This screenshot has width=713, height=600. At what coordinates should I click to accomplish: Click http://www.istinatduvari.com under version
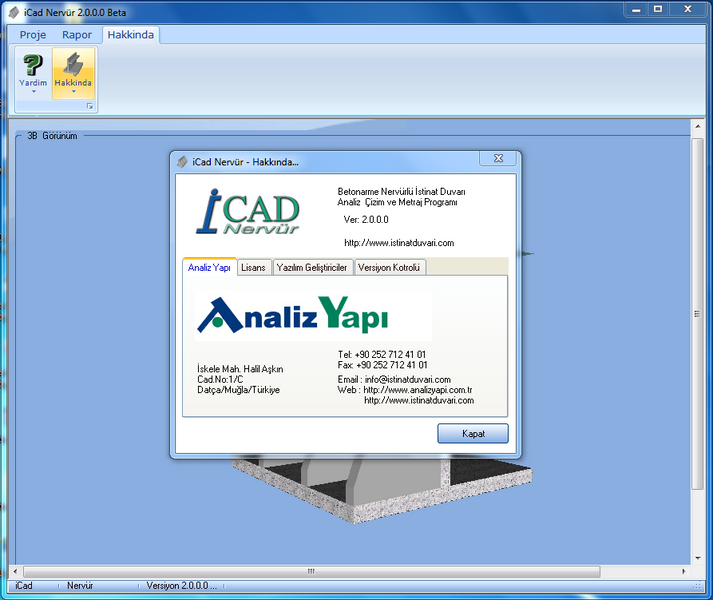[399, 243]
